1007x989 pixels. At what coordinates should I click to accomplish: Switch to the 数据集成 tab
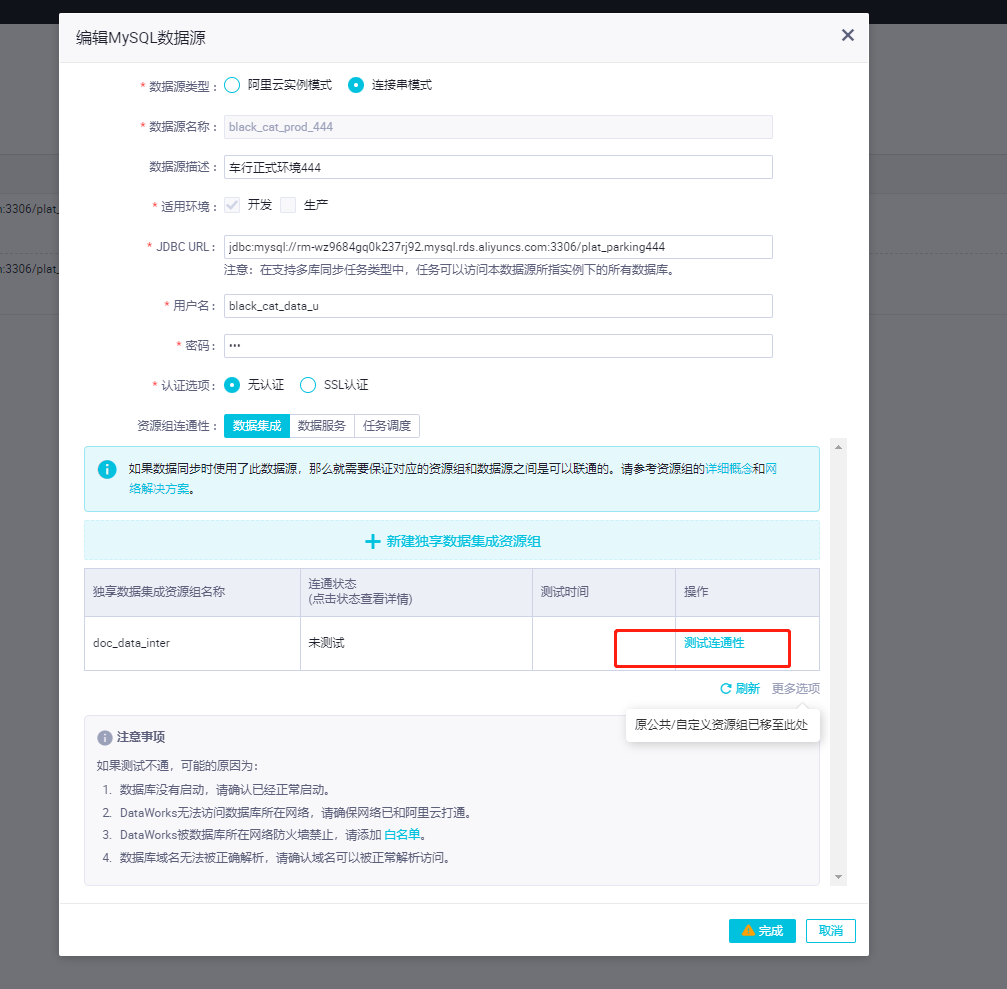(x=257, y=426)
